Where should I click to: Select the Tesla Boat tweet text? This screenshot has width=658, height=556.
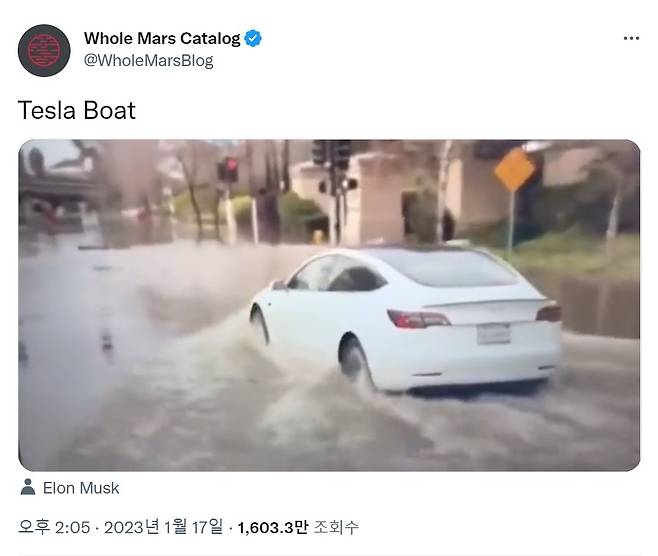pos(77,110)
